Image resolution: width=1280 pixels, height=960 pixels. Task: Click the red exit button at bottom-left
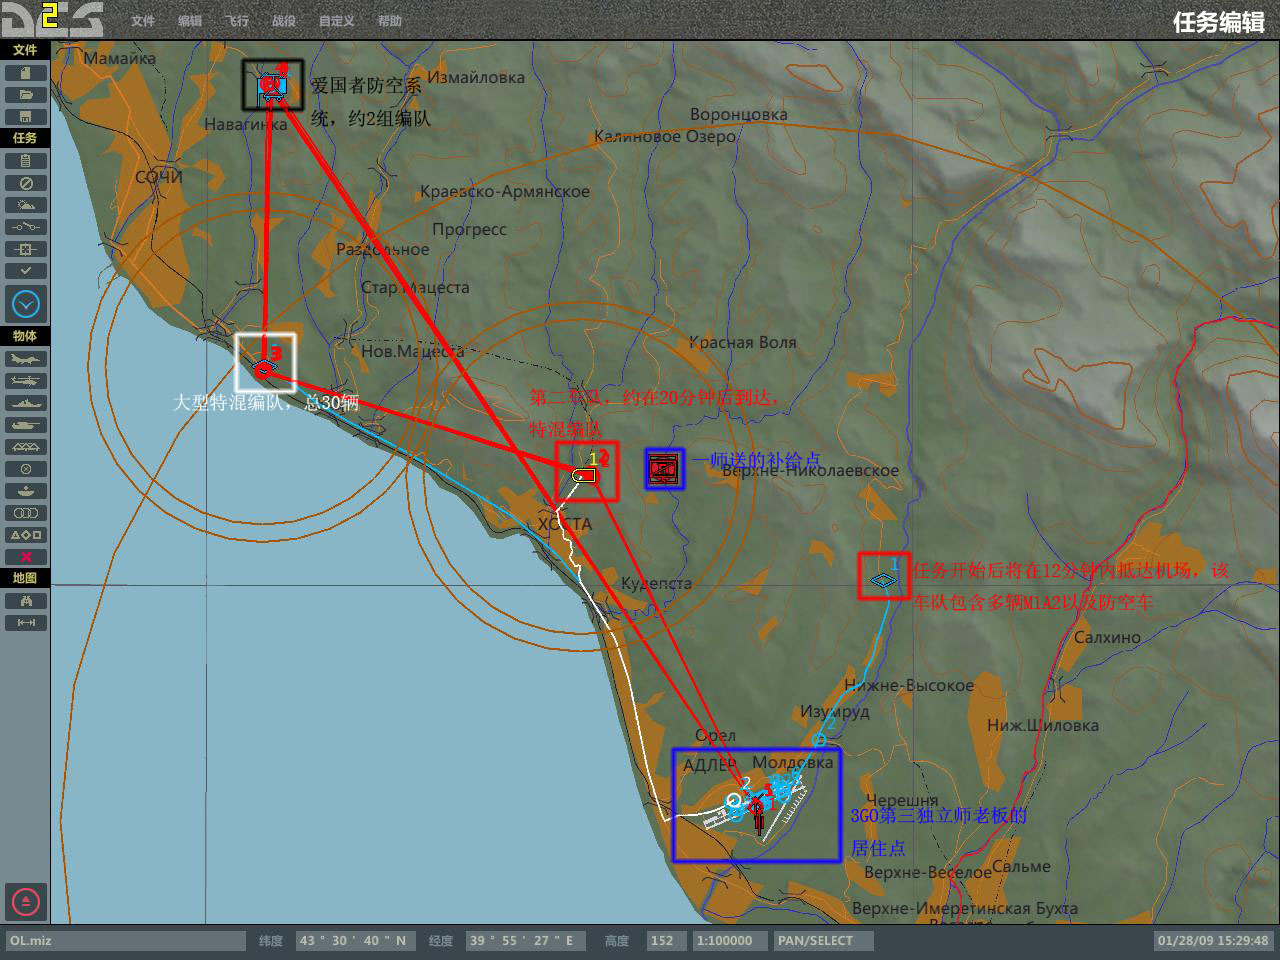(26, 901)
